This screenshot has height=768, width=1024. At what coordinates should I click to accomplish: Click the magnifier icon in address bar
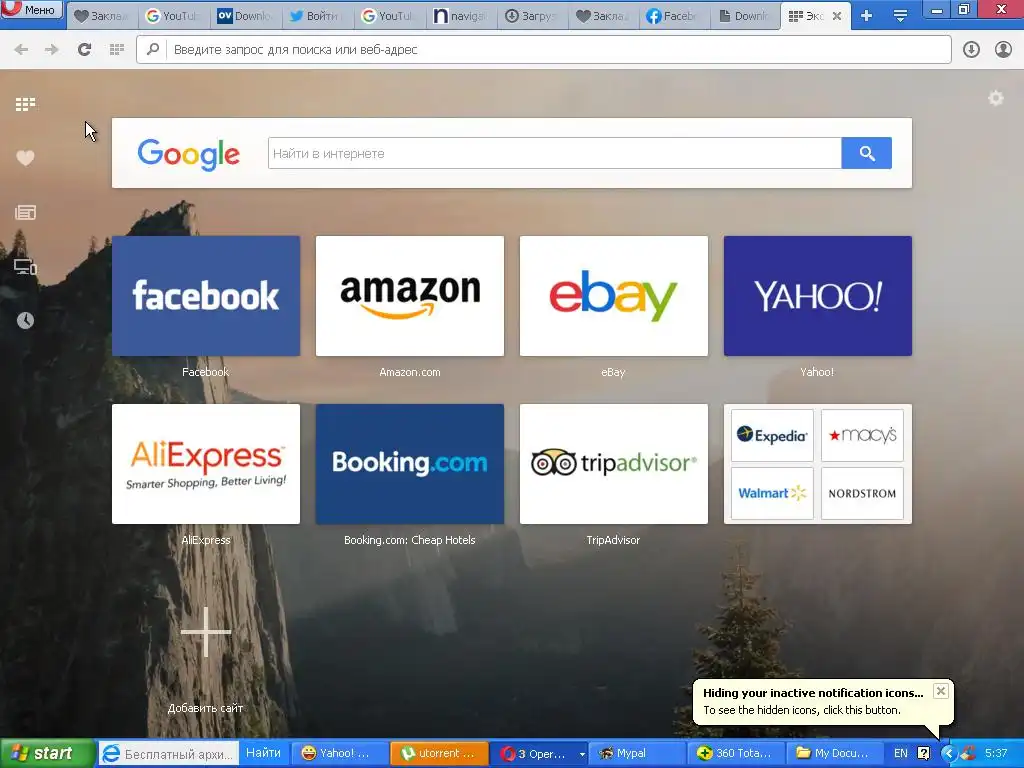[x=153, y=49]
